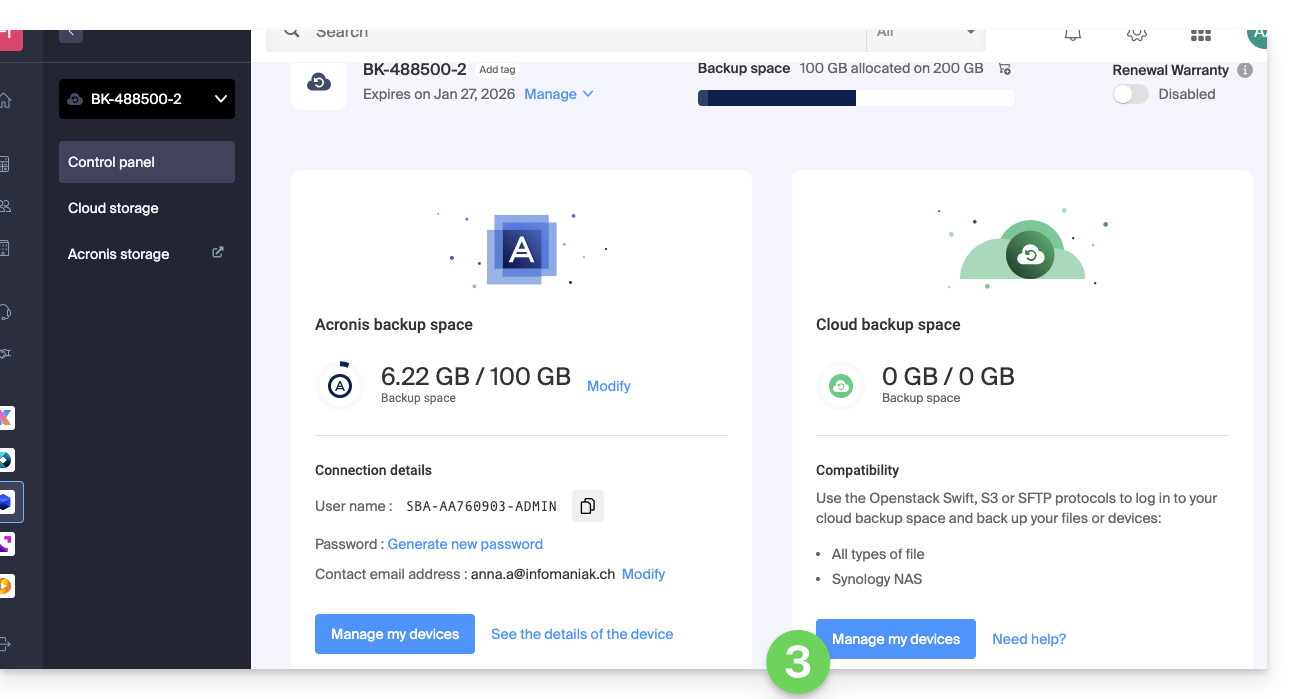Click the Need help? link
Screen dimensions: 1297x699
1029,639
